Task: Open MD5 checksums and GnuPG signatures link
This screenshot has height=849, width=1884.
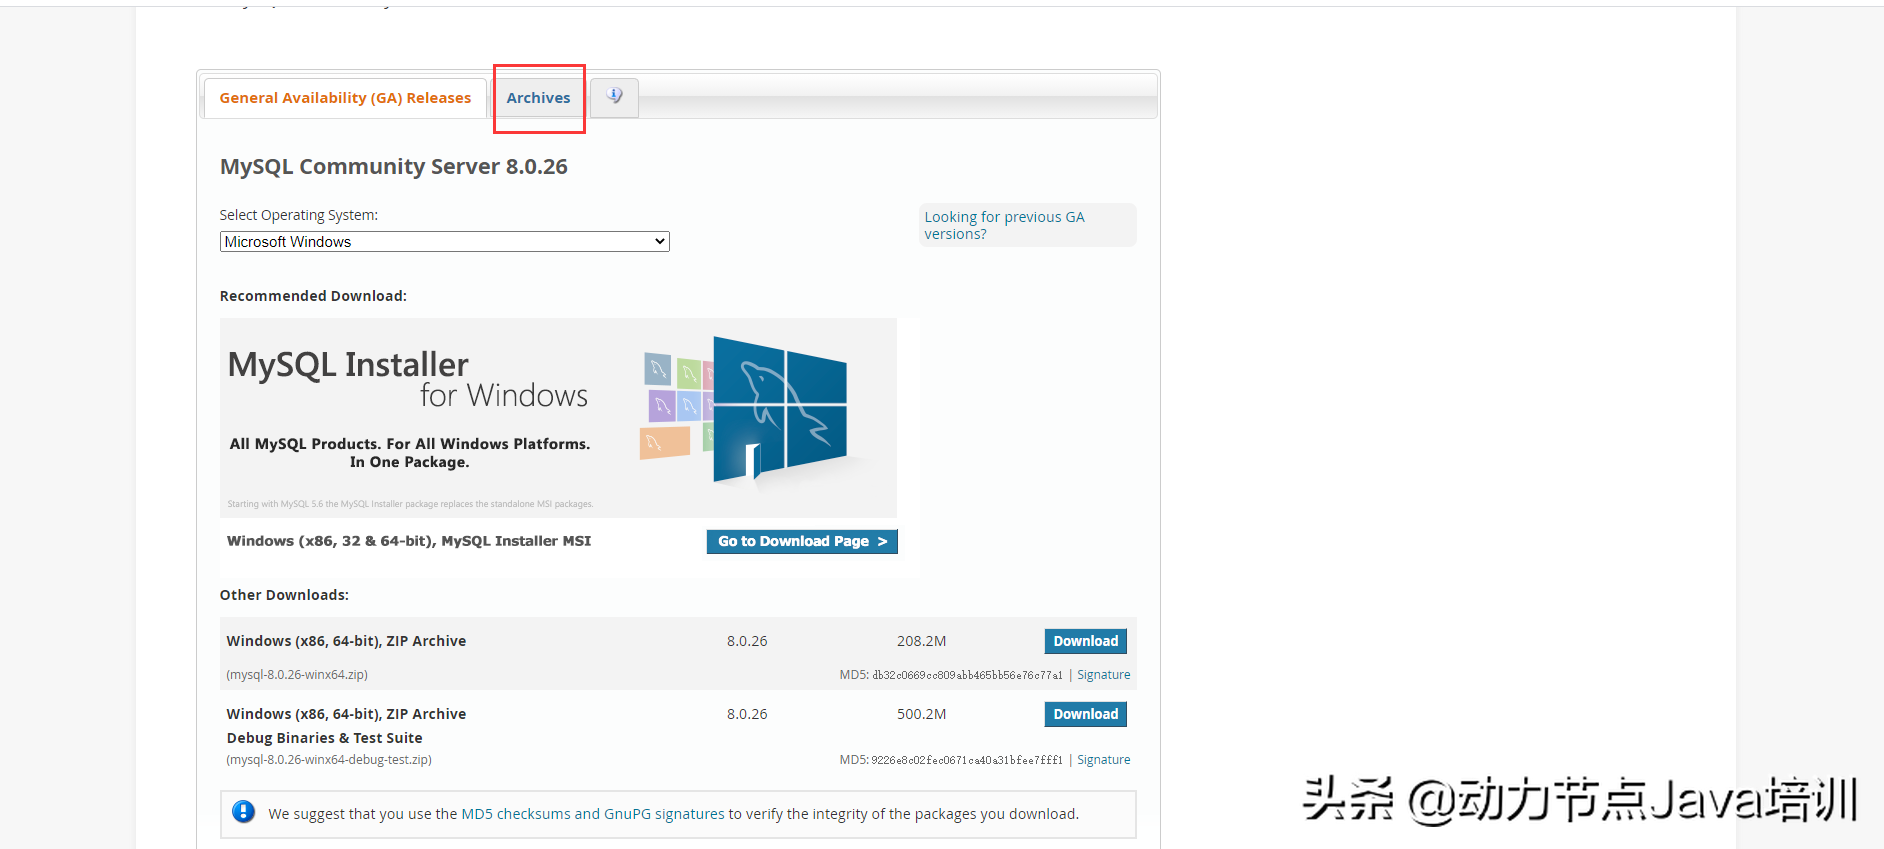Action: point(593,814)
